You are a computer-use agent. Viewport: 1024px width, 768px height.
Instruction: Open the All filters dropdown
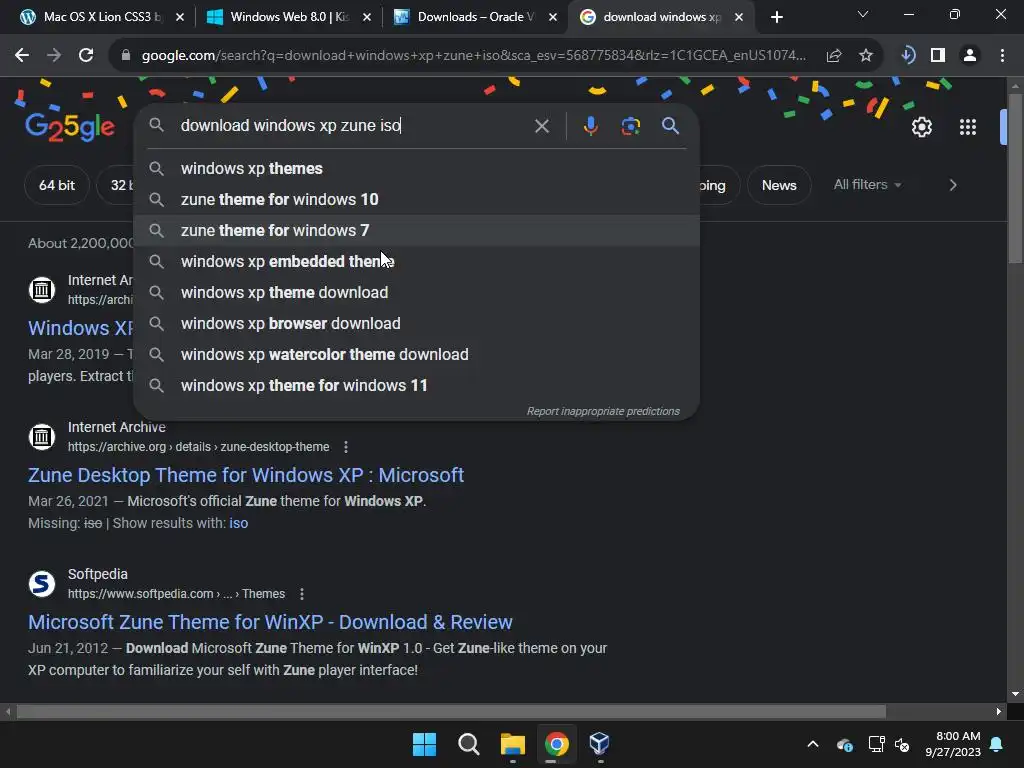click(867, 185)
